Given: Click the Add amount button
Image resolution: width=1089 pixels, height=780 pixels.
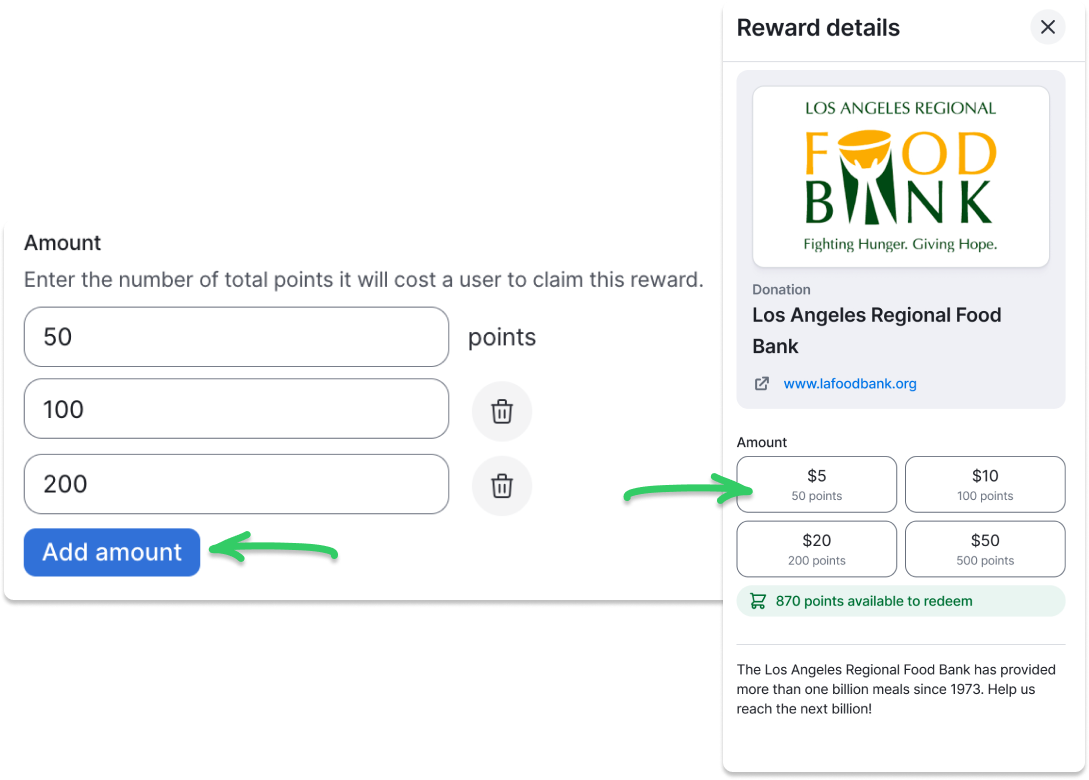Looking at the screenshot, I should pos(112,552).
